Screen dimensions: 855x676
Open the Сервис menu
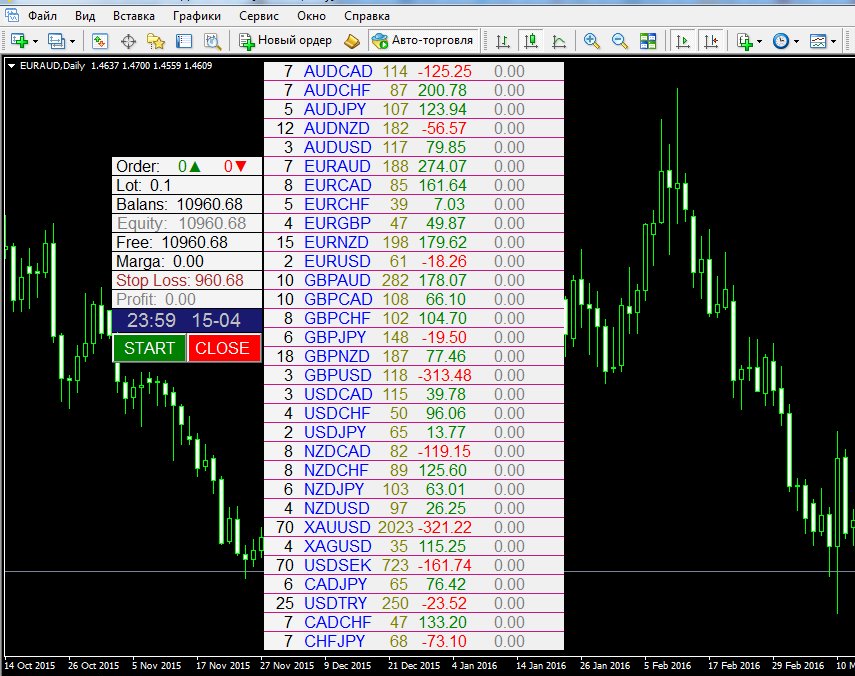point(258,16)
